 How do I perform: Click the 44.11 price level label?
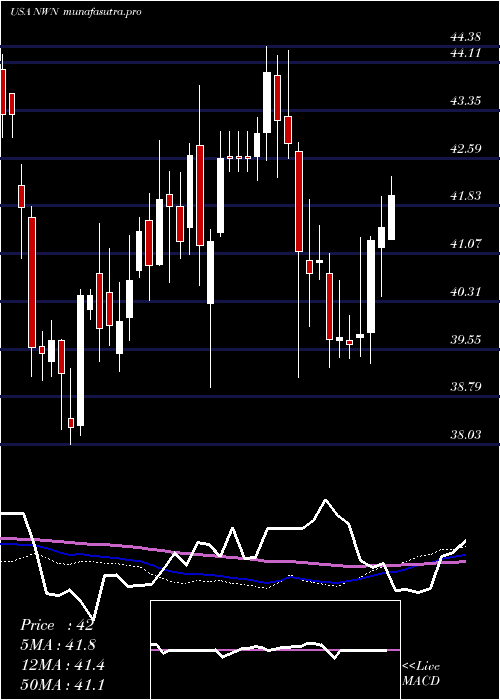[466, 54]
